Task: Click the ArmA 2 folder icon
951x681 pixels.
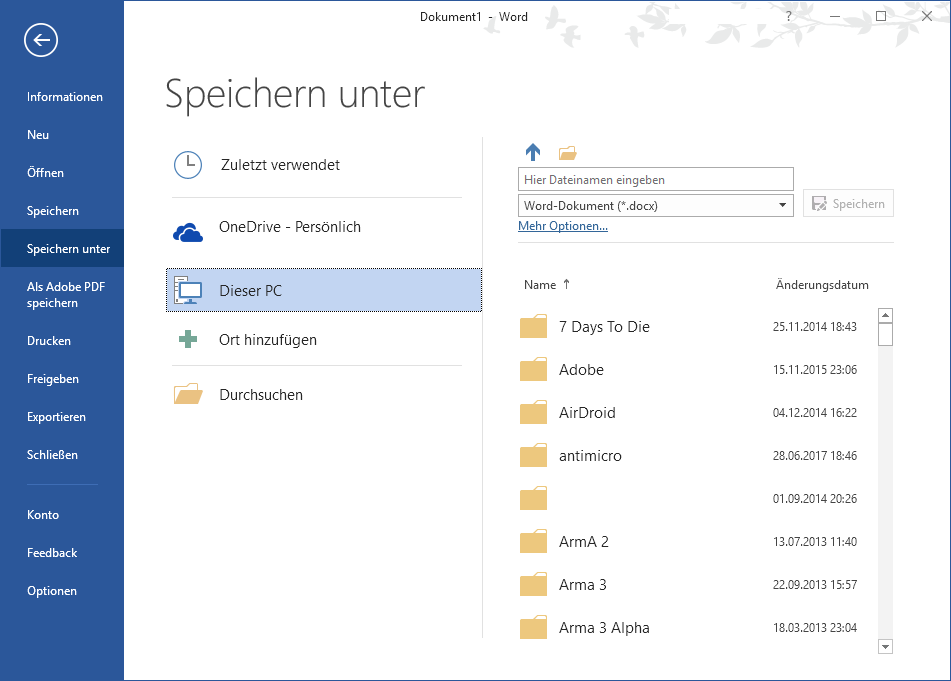Action: (533, 542)
